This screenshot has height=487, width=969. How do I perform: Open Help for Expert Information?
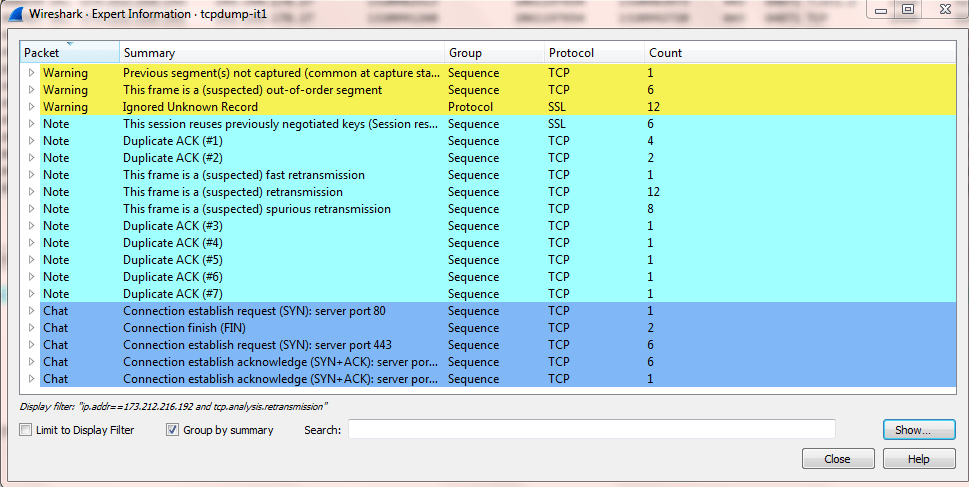tap(918, 459)
